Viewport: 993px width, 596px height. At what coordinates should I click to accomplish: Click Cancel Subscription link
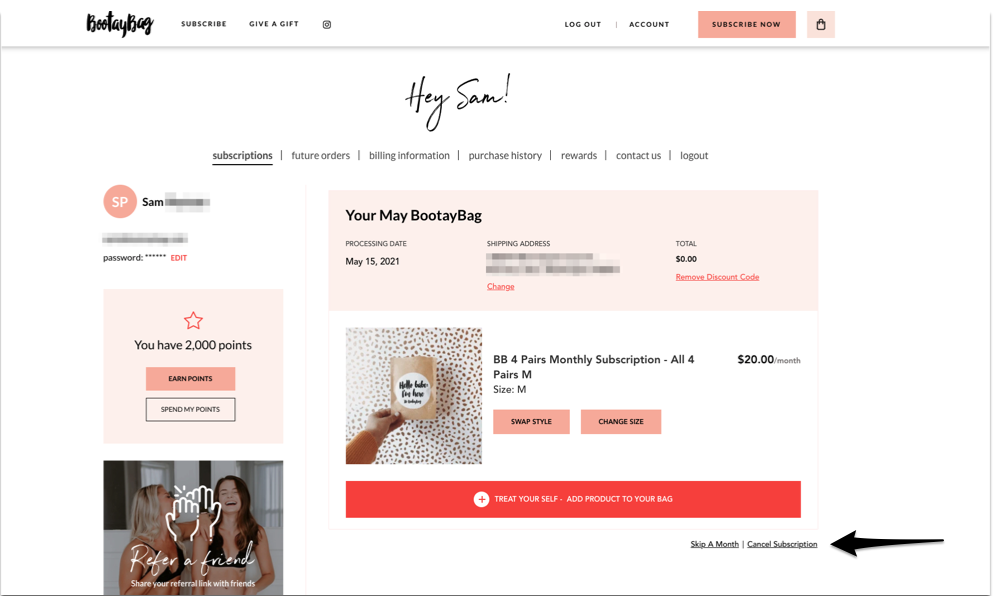coord(782,544)
